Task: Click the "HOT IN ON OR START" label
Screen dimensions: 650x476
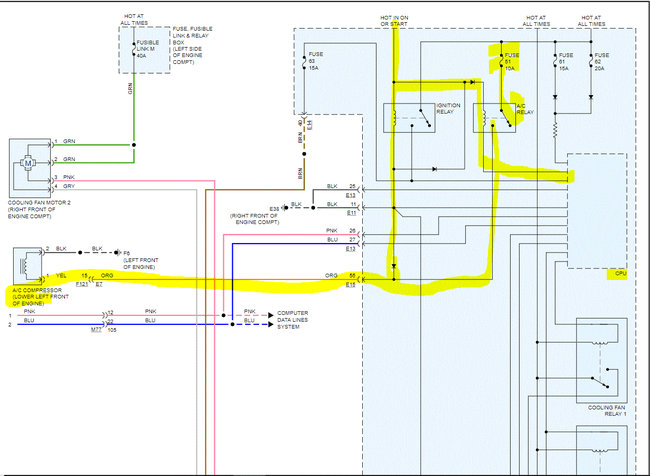Action: pyautogui.click(x=394, y=21)
